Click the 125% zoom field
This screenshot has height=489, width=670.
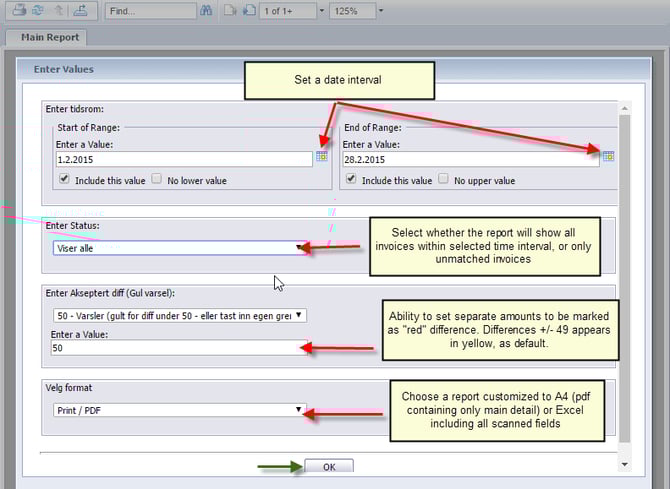tap(353, 11)
